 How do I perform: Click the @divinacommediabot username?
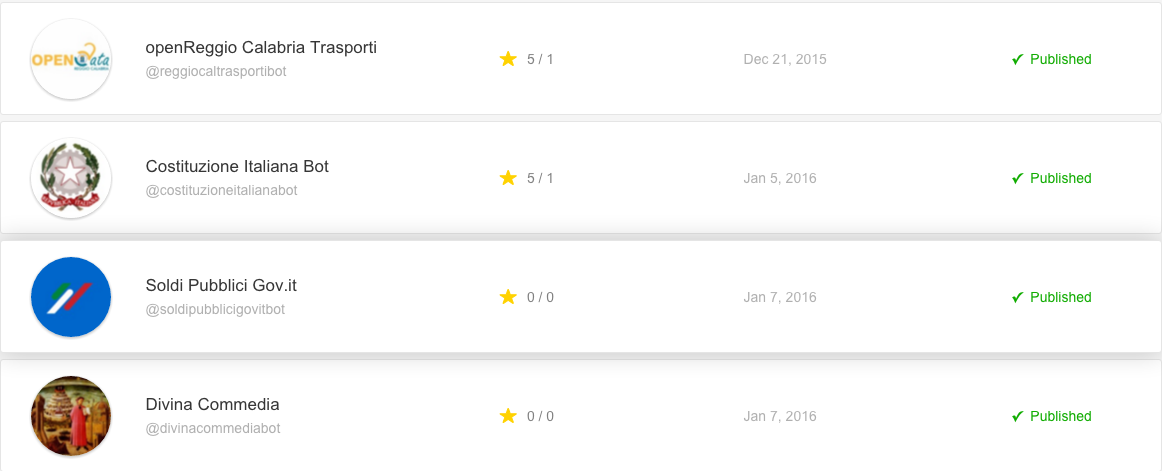coord(213,430)
